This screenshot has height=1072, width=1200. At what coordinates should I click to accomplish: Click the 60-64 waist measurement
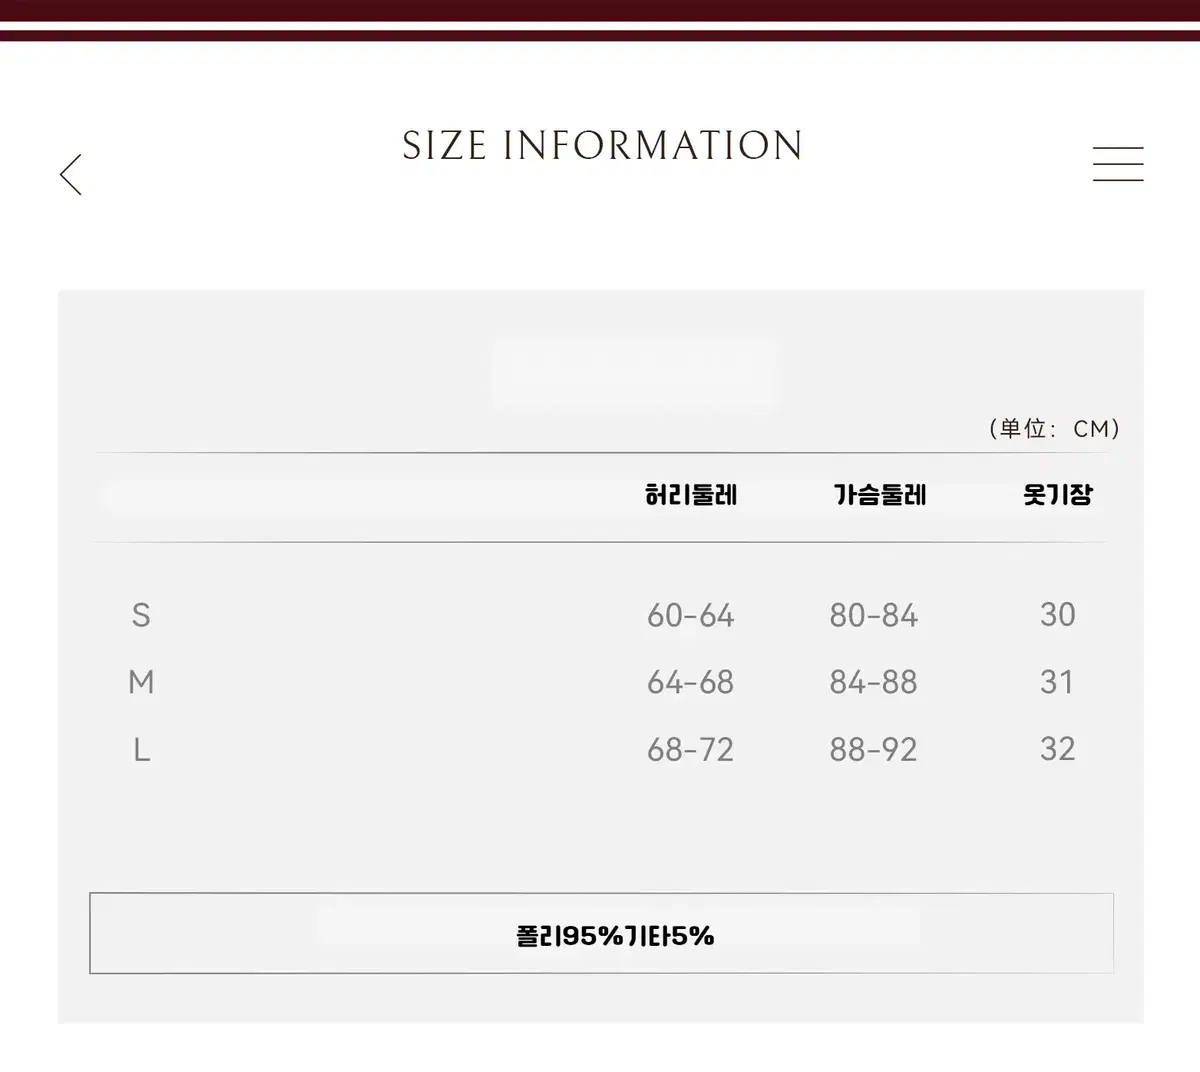690,615
